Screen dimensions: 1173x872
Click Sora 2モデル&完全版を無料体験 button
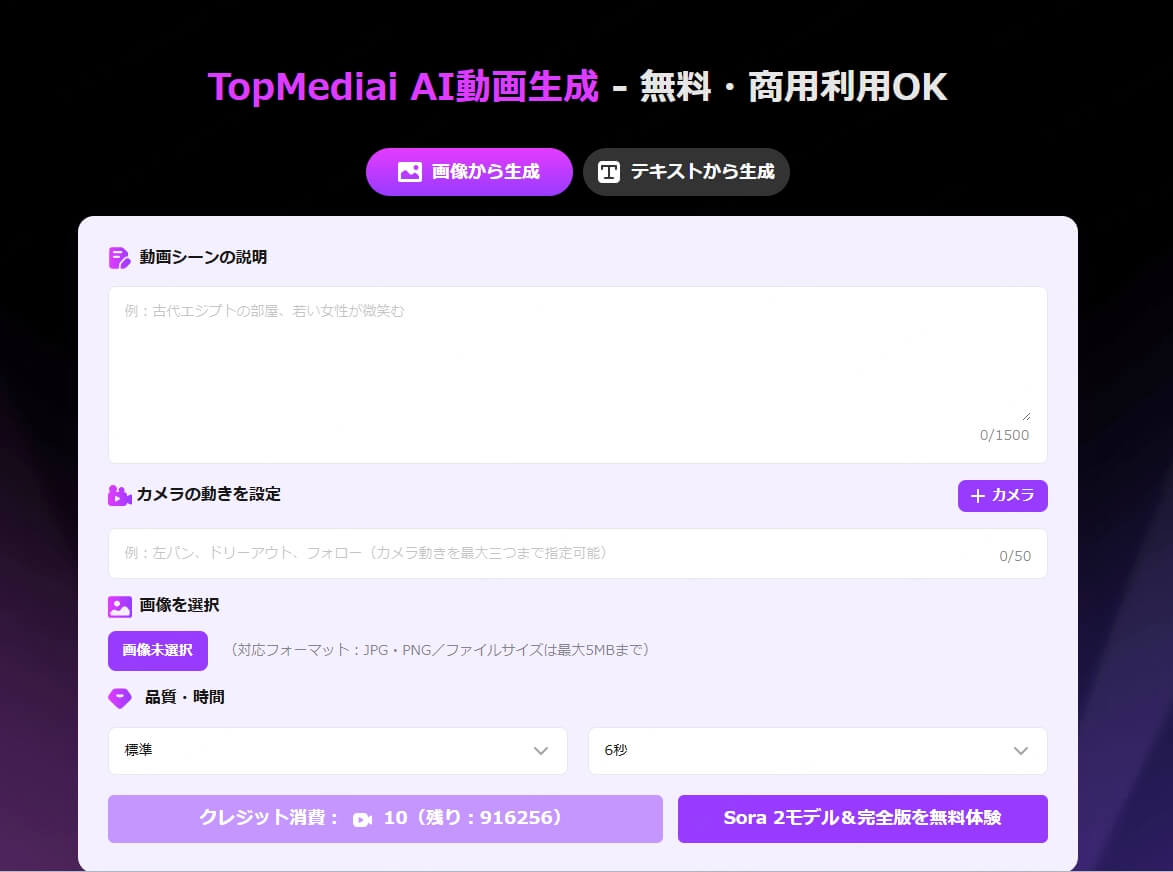[862, 819]
